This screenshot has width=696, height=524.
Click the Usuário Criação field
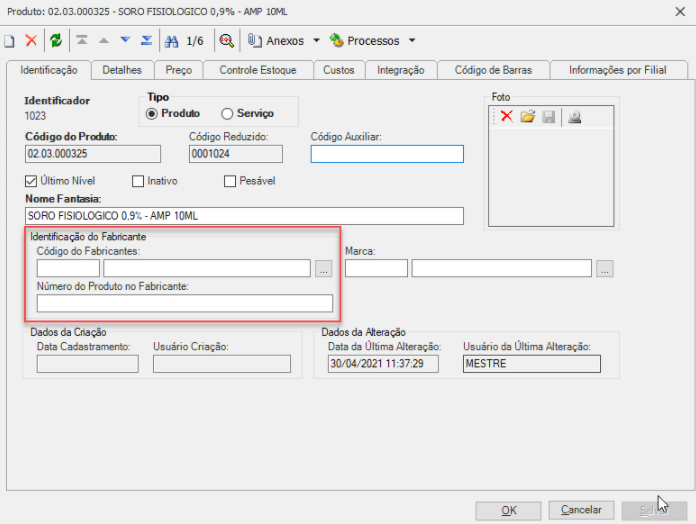point(222,364)
